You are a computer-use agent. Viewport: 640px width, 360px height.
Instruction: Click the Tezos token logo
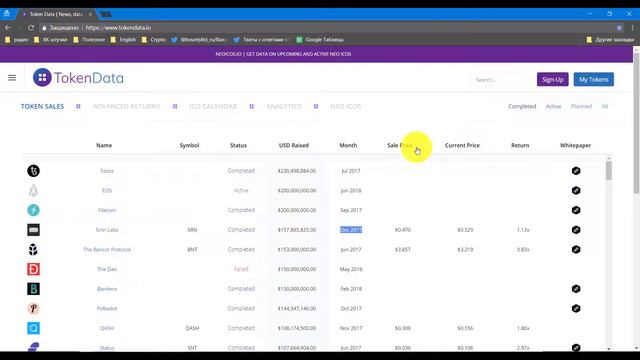[33, 171]
